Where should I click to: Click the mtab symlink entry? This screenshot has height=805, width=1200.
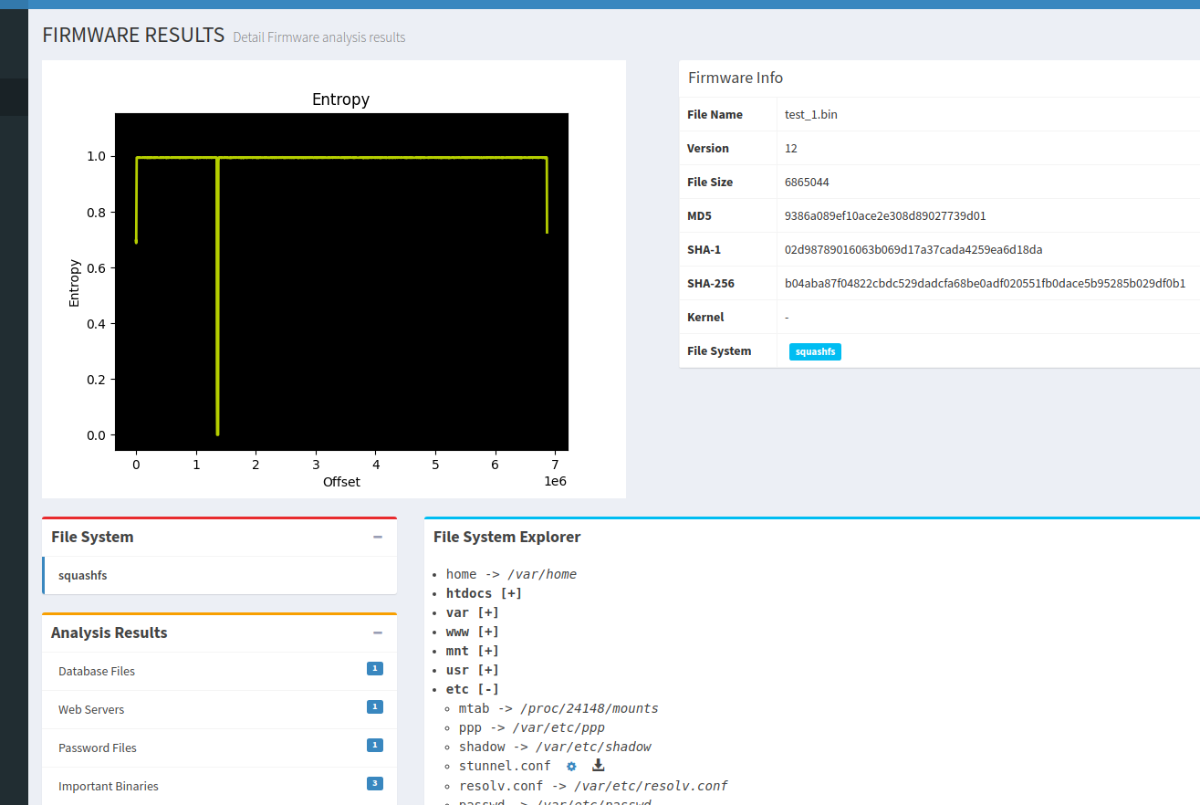click(x=558, y=708)
